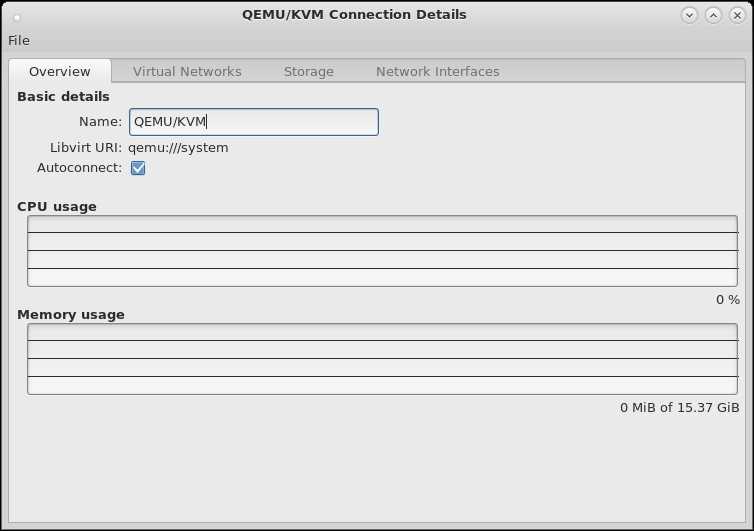This screenshot has width=754, height=531.
Task: Click the connection Name input field
Action: click(253, 122)
